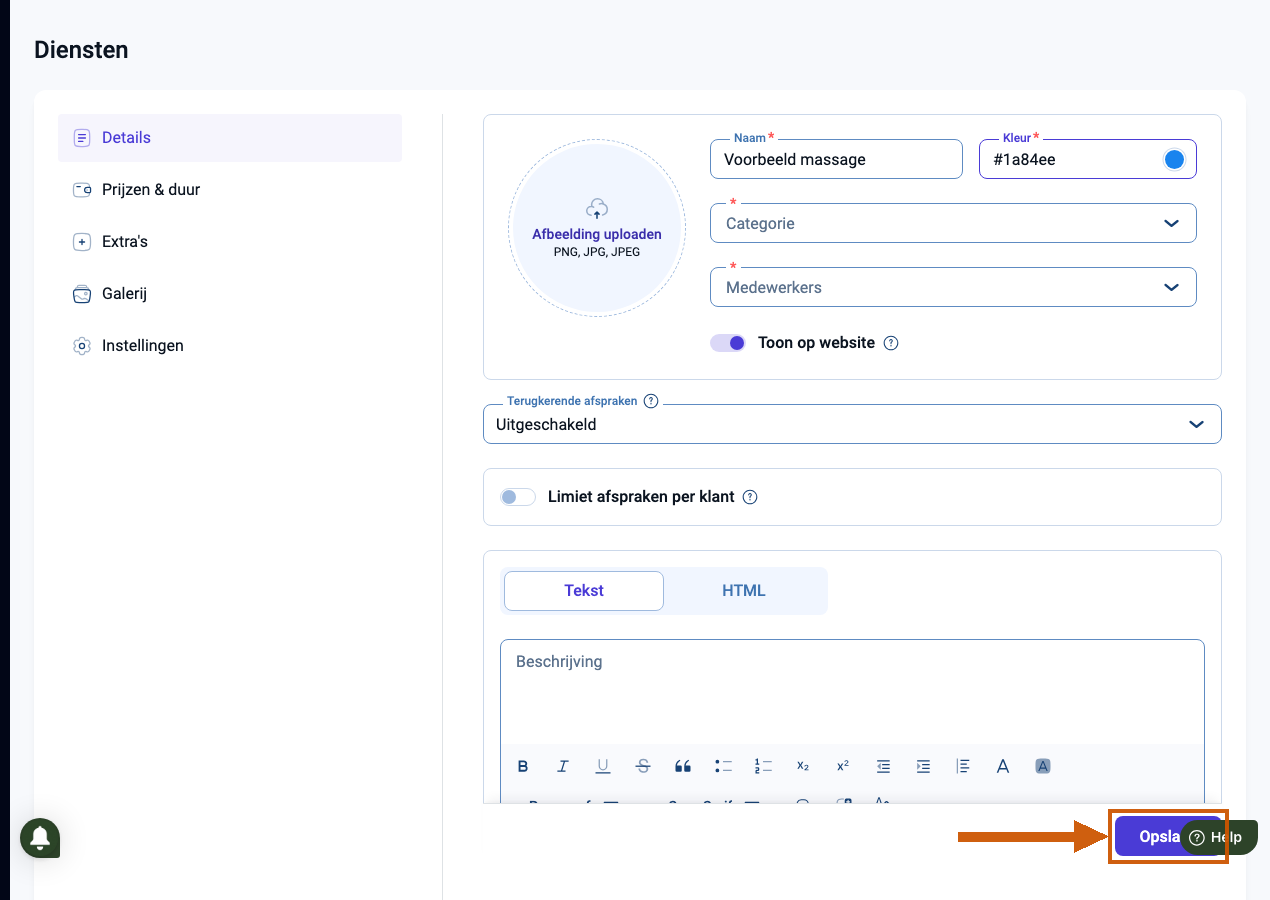Open the Categorie dropdown
Image resolution: width=1270 pixels, height=900 pixels.
pos(954,223)
